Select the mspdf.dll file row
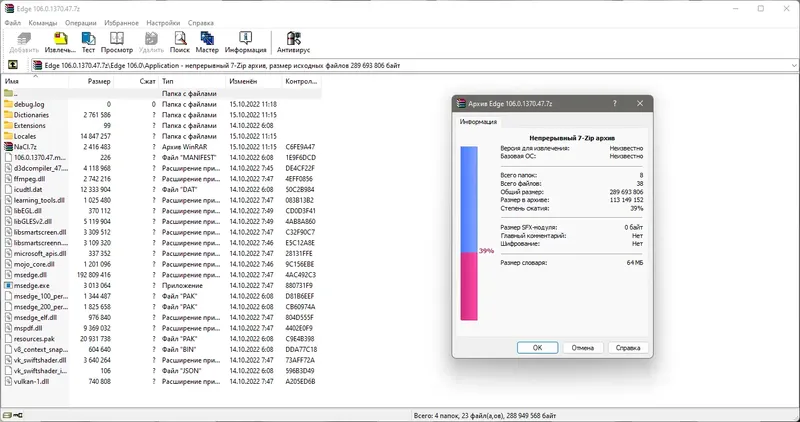 point(161,328)
